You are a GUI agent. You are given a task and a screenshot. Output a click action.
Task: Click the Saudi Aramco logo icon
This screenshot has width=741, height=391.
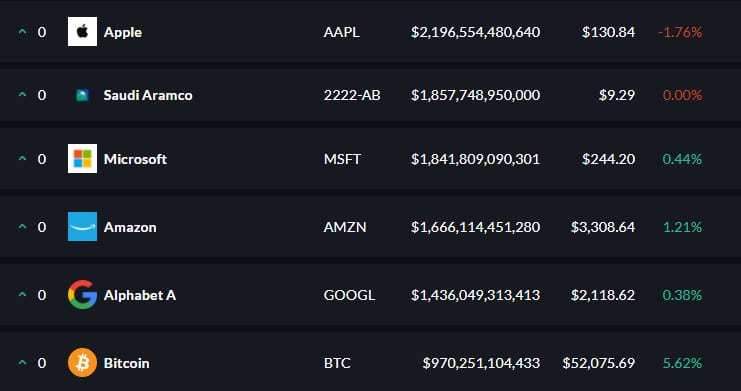(x=82, y=96)
